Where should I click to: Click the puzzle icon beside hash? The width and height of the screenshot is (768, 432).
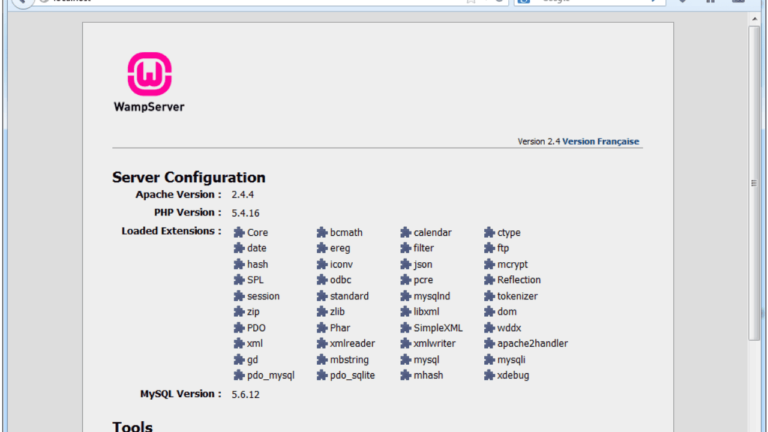click(x=239, y=264)
